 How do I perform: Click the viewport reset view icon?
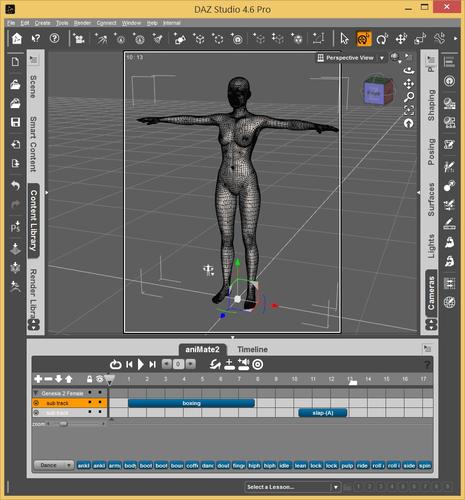(409, 123)
